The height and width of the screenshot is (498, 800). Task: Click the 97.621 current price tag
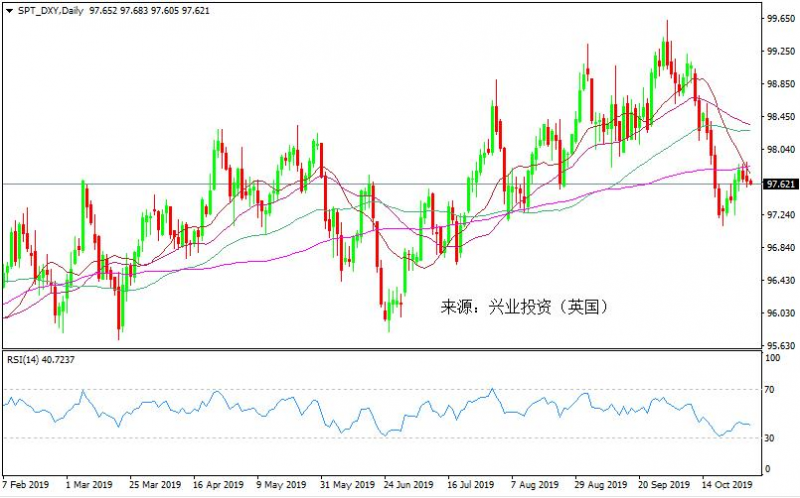pos(780,184)
